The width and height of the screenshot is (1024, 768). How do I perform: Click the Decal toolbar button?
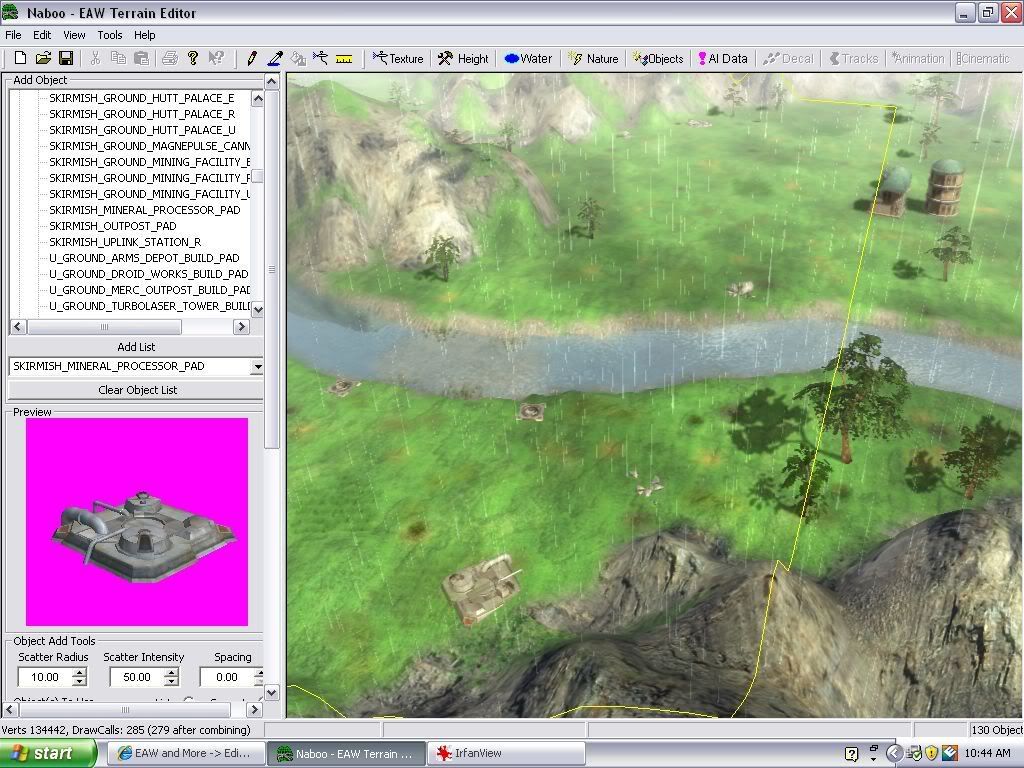(x=788, y=58)
